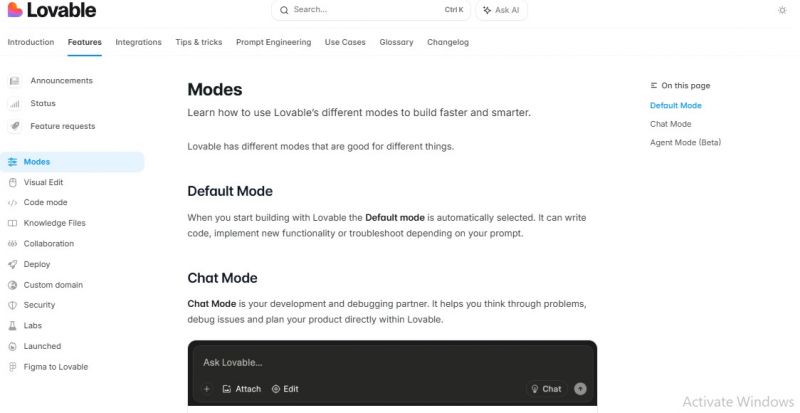800x413 pixels.
Task: Click the Feature requests paperclip icon
Action: point(14,126)
